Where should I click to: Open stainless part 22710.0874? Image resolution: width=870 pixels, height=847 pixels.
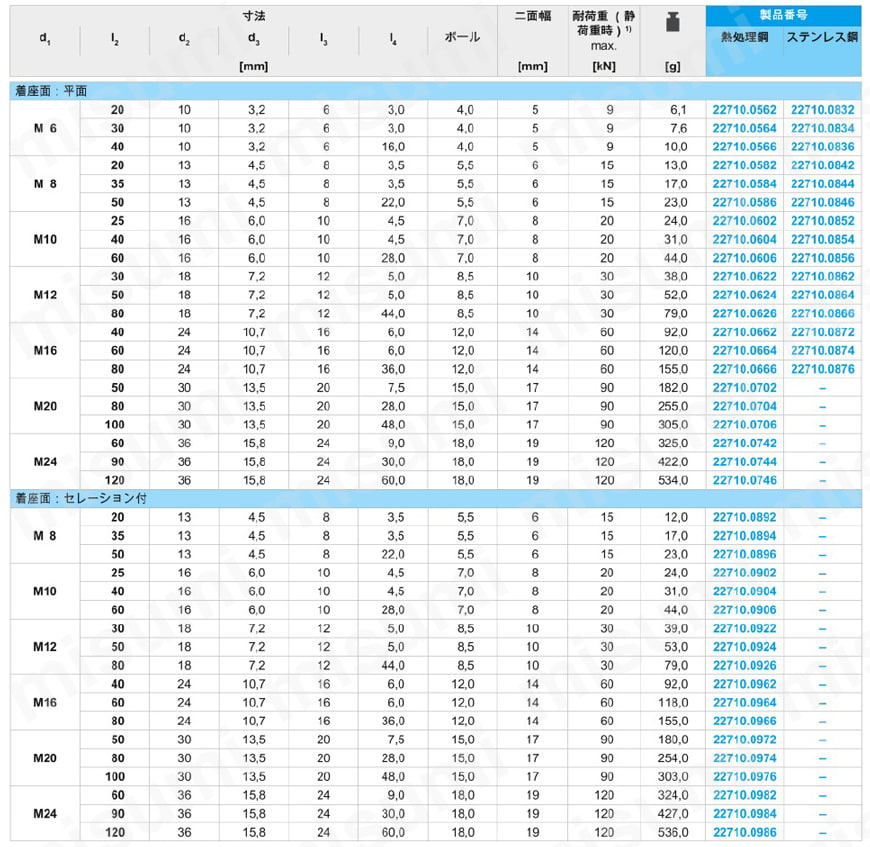click(x=823, y=351)
